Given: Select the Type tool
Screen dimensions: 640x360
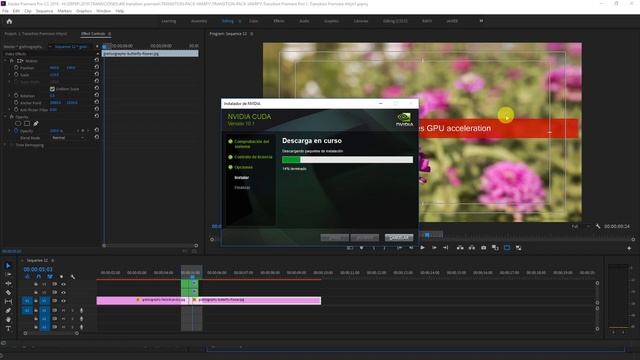Looking at the screenshot, I should pyautogui.click(x=8, y=329).
